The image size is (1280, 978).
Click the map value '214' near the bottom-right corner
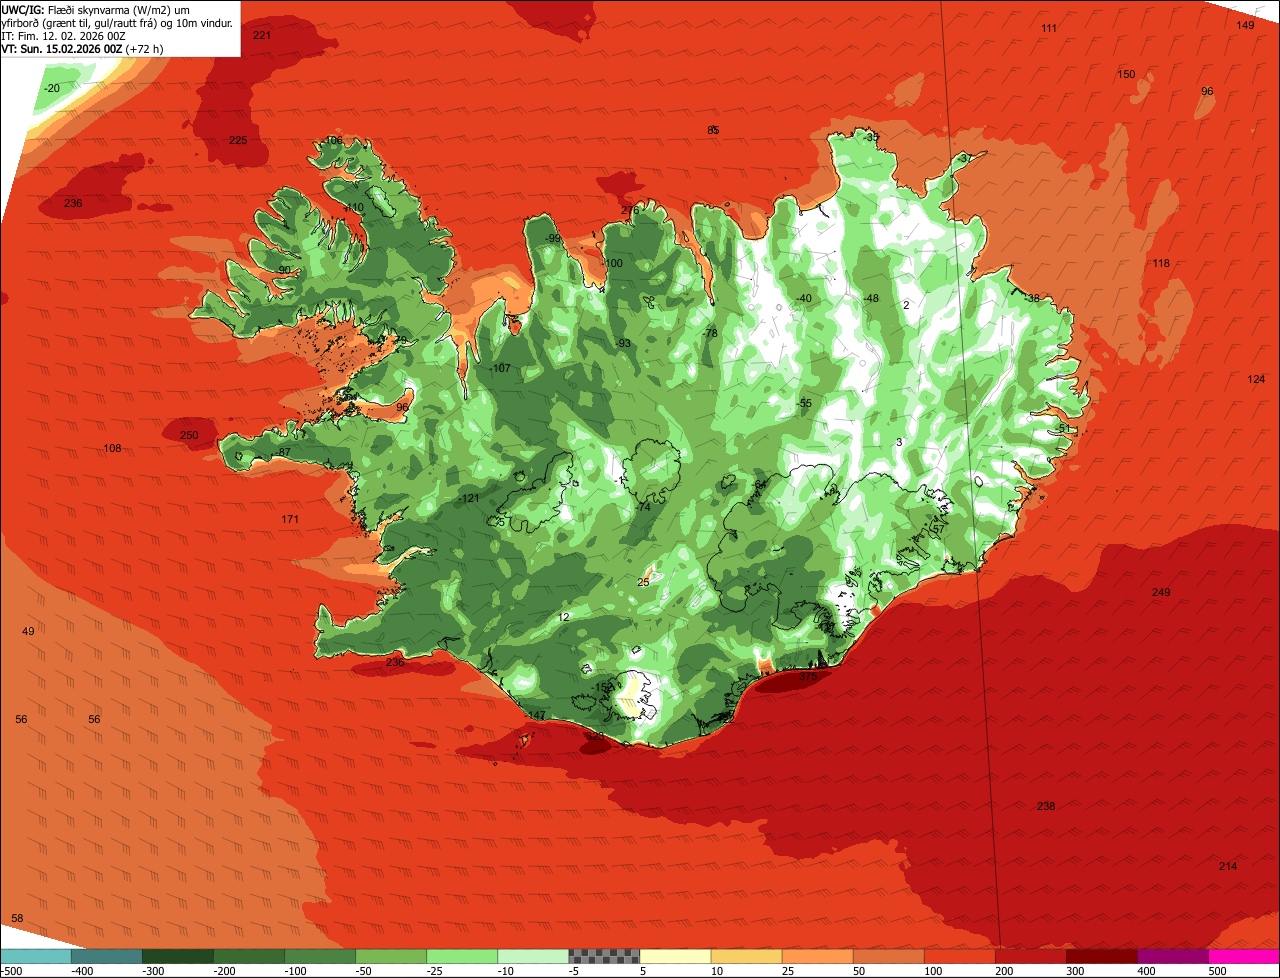1228,866
